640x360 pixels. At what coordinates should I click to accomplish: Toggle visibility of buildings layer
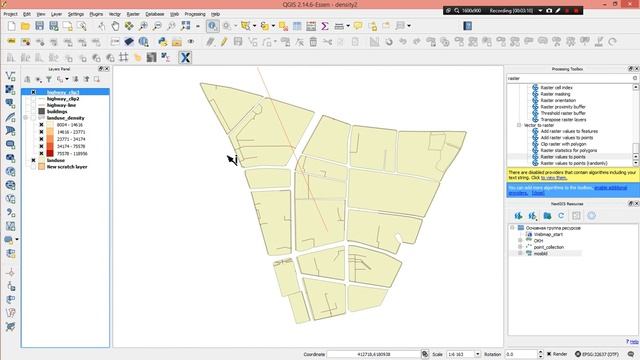[33, 111]
